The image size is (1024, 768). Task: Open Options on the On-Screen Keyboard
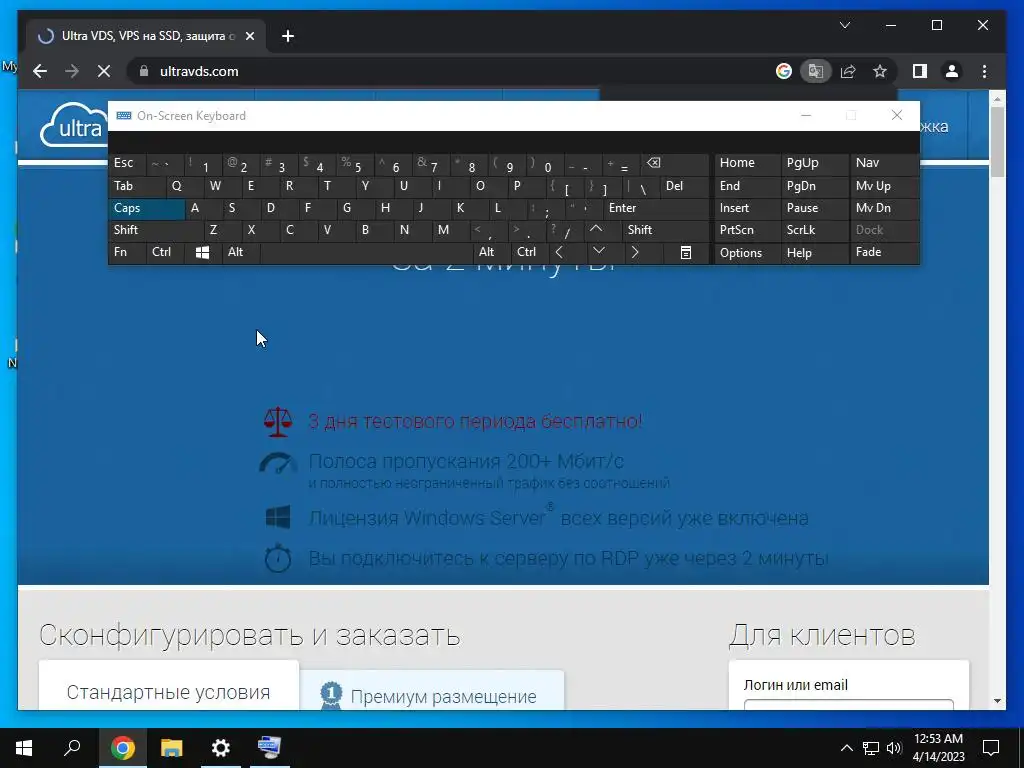pos(747,253)
